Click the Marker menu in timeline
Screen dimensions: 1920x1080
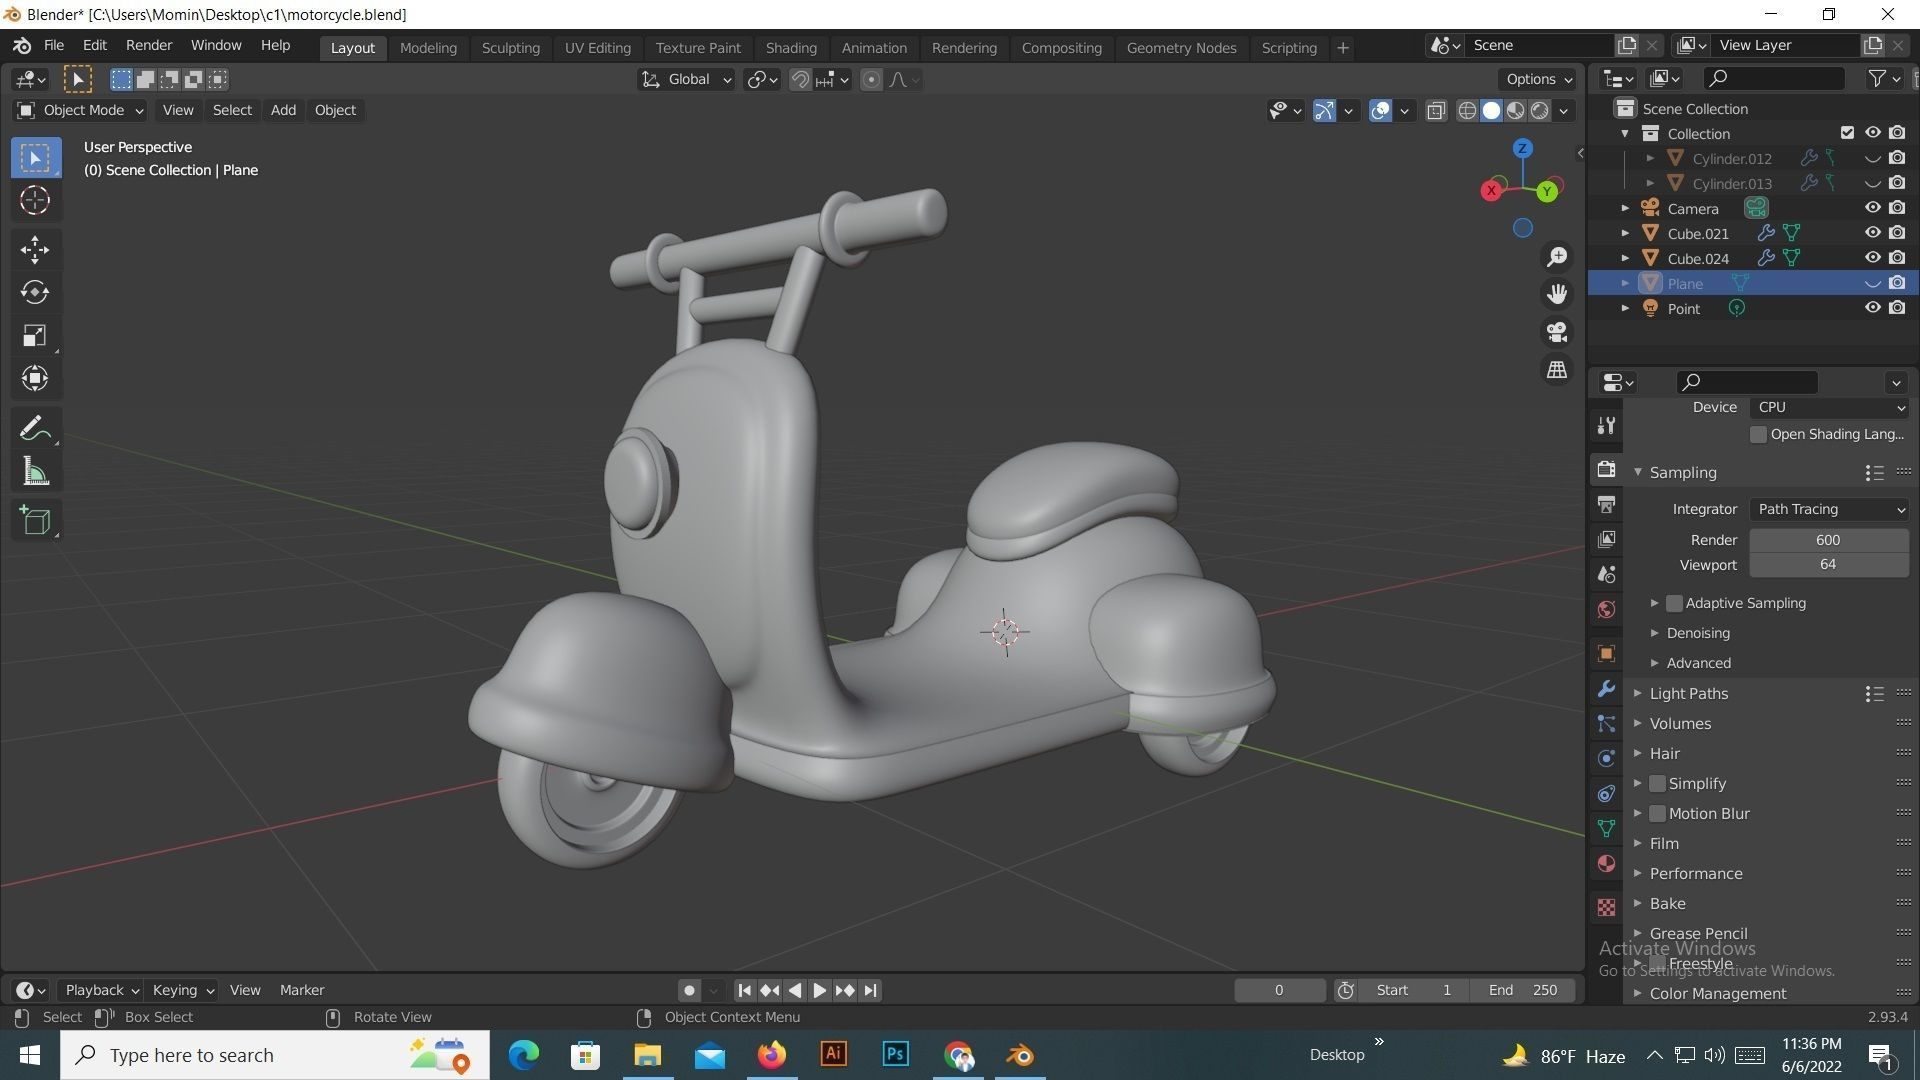[x=302, y=991]
